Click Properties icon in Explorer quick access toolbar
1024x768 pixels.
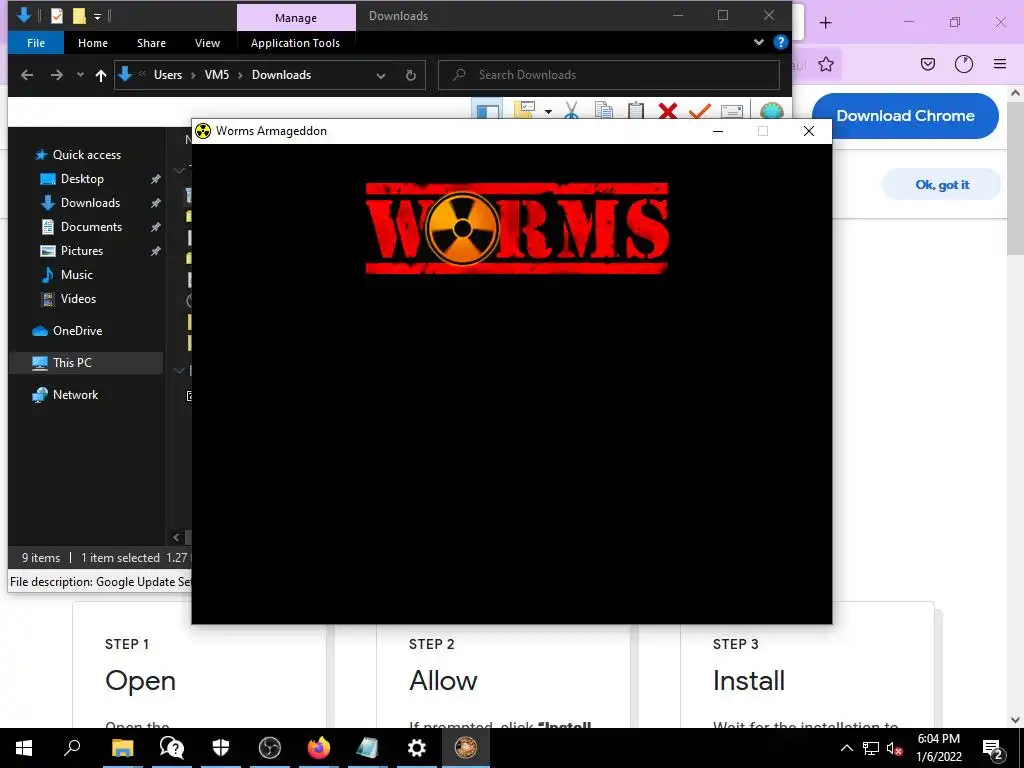[x=57, y=16]
